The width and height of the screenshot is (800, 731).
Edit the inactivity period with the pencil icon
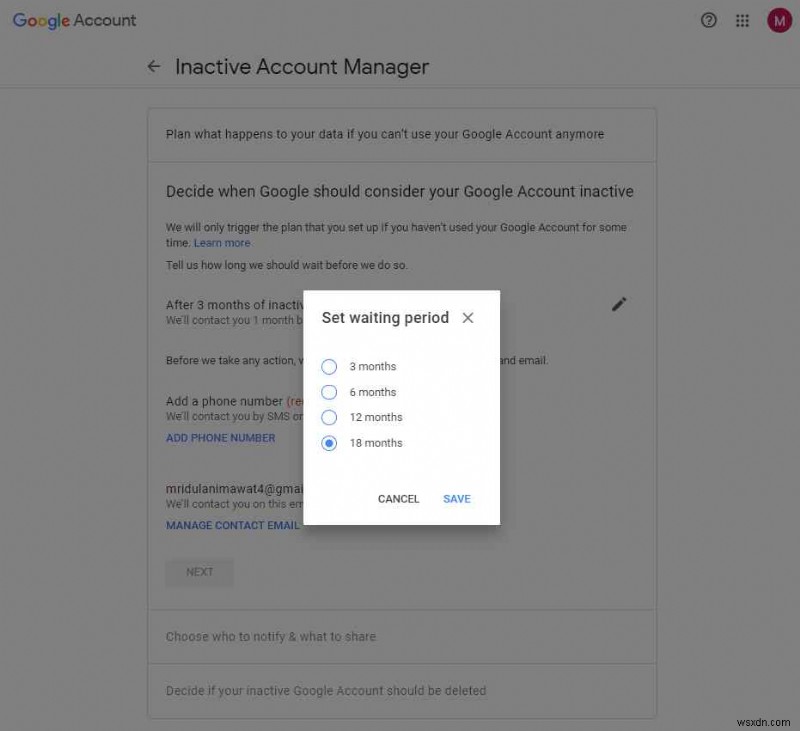point(619,304)
